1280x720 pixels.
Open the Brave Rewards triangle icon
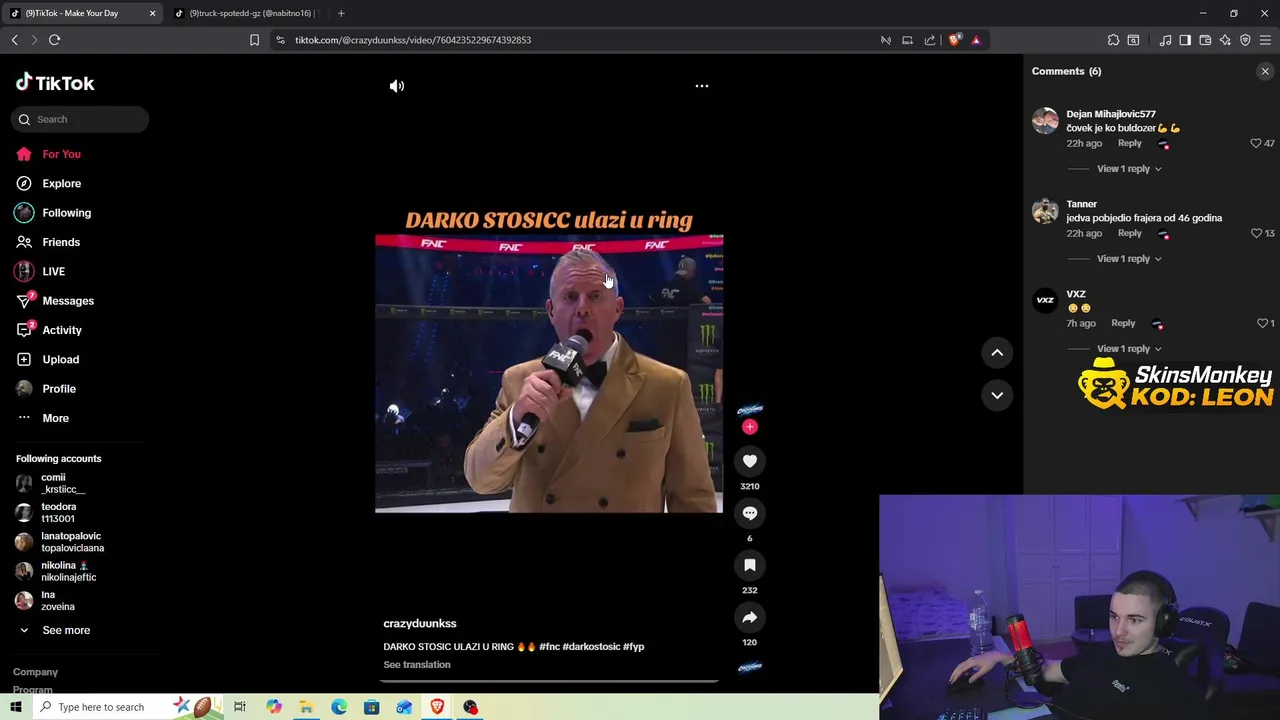pos(976,40)
